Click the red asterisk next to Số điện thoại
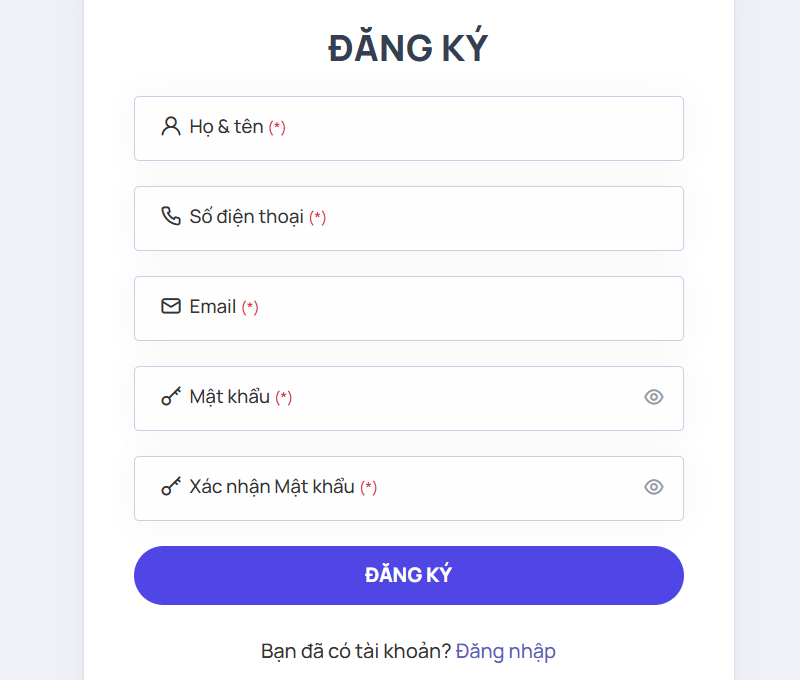Viewport: 800px width, 680px height. pyautogui.click(x=317, y=218)
